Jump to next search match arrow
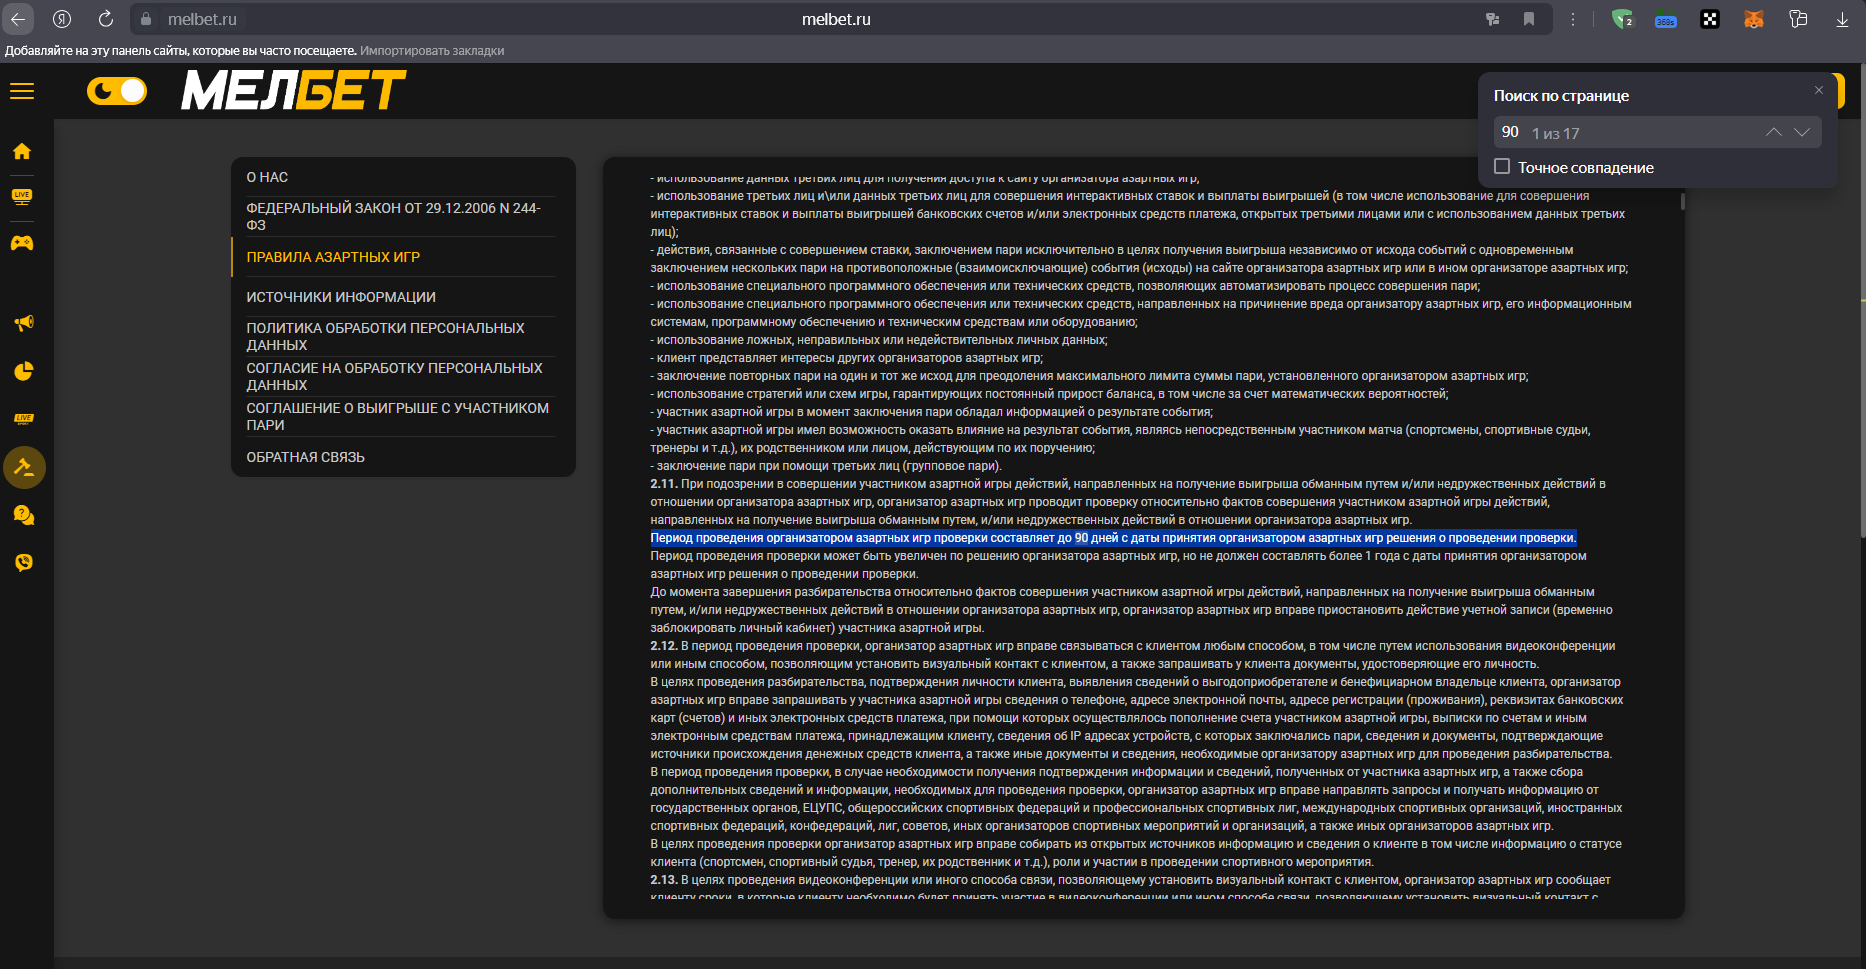The width and height of the screenshot is (1866, 969). click(1802, 132)
